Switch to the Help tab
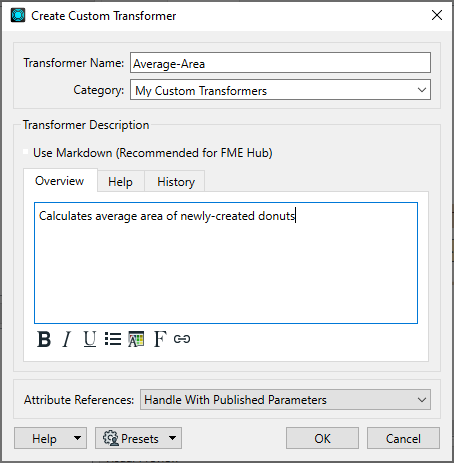 click(x=121, y=181)
